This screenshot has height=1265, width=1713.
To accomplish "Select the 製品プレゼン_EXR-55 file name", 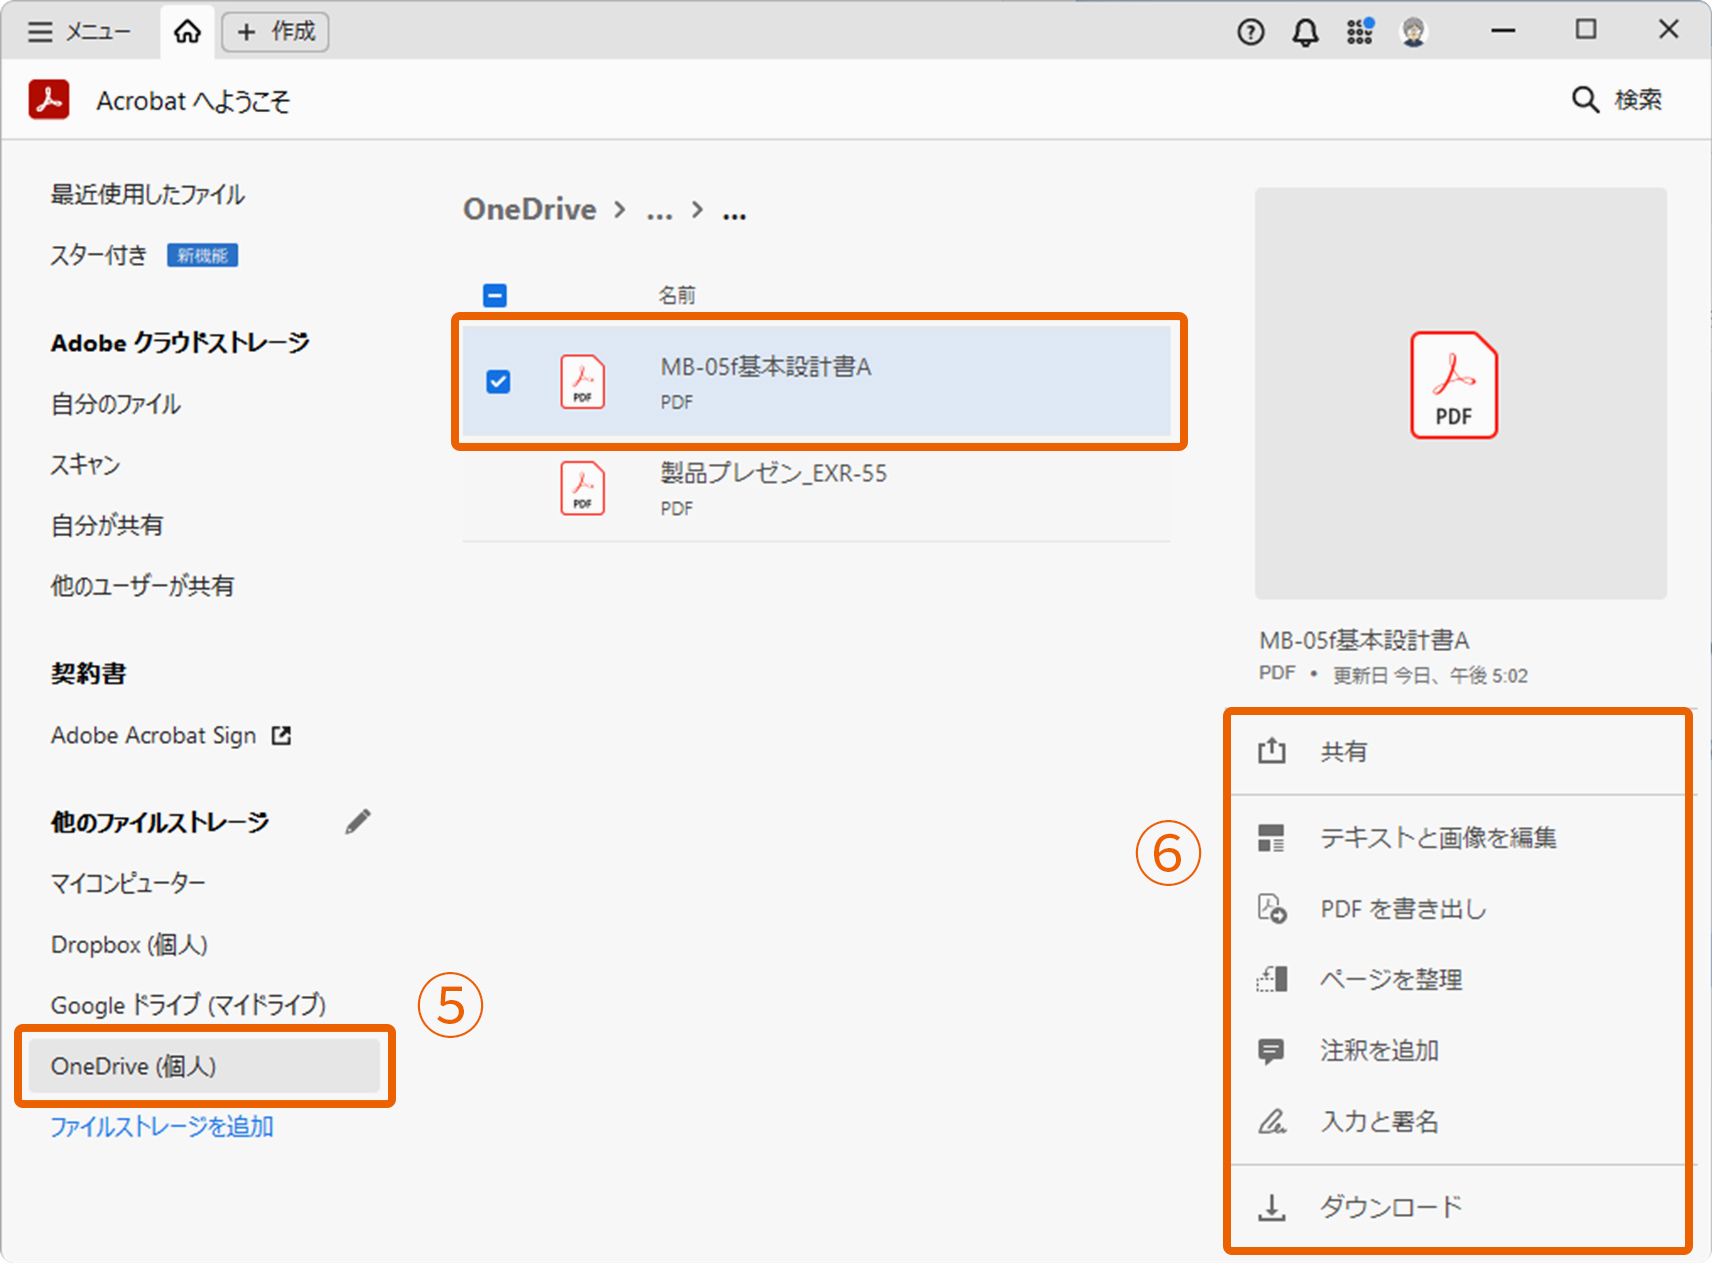I will click(773, 473).
